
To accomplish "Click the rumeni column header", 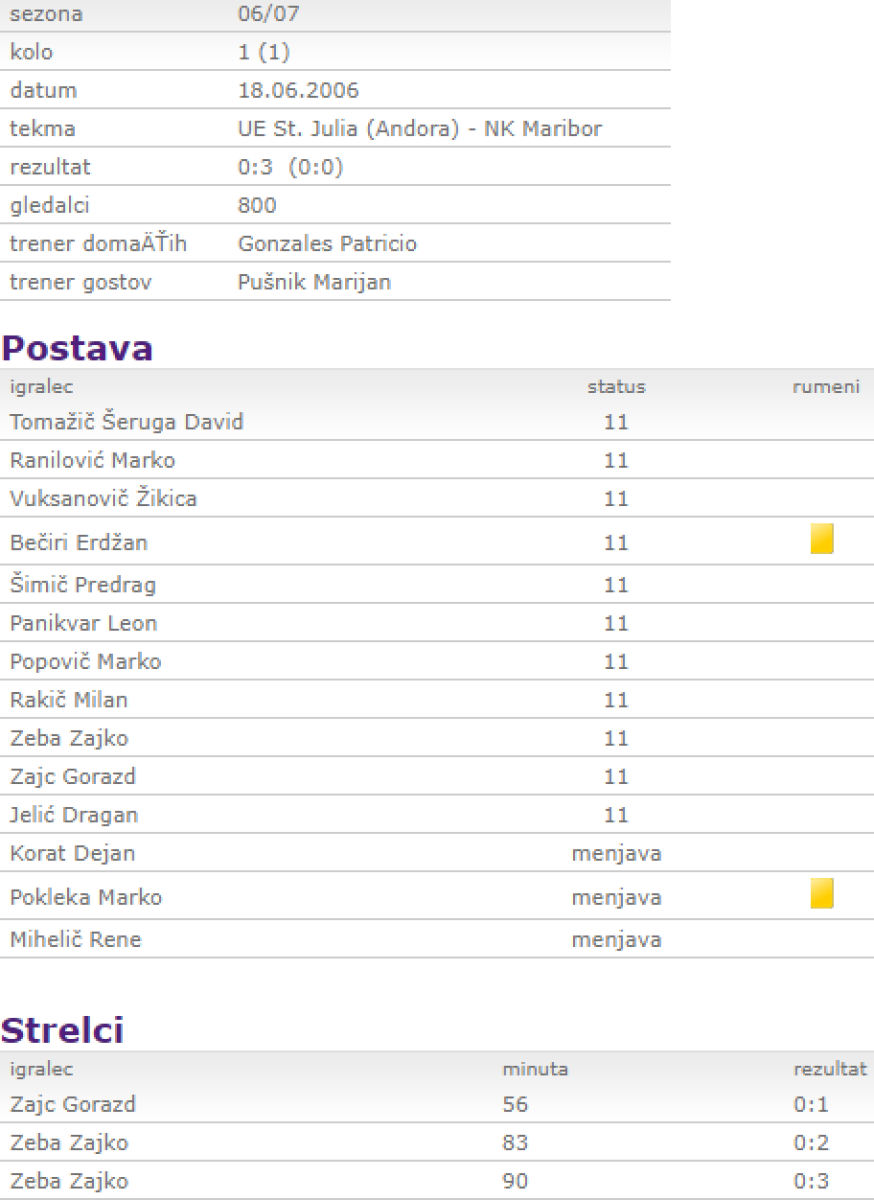I will pos(826,387).
